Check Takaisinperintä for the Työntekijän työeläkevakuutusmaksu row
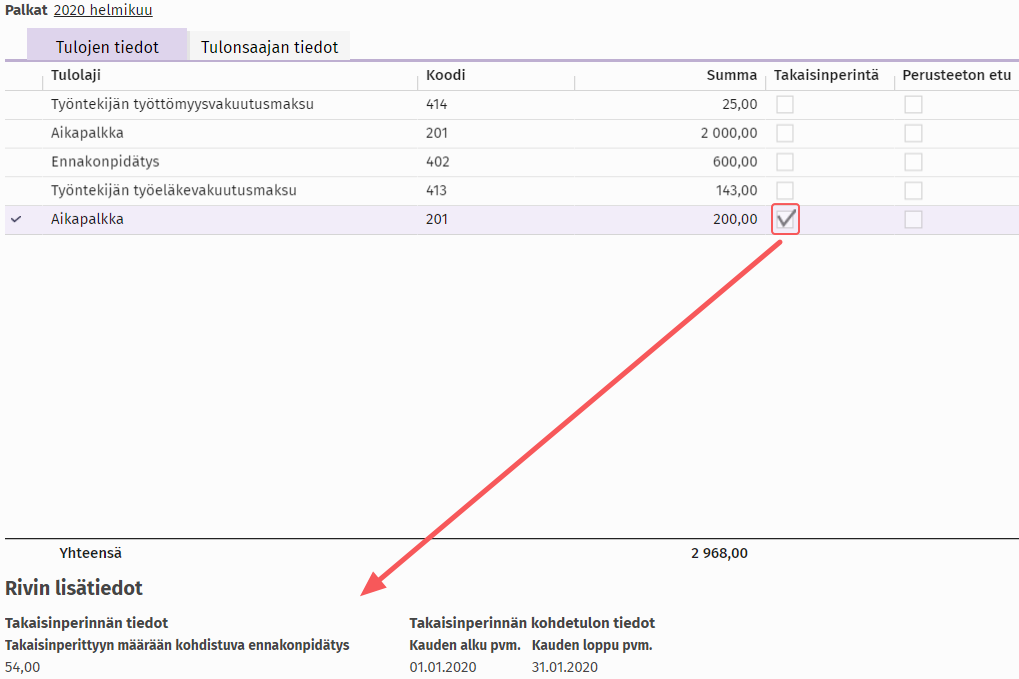The width and height of the screenshot is (1019, 679). pyautogui.click(x=786, y=191)
